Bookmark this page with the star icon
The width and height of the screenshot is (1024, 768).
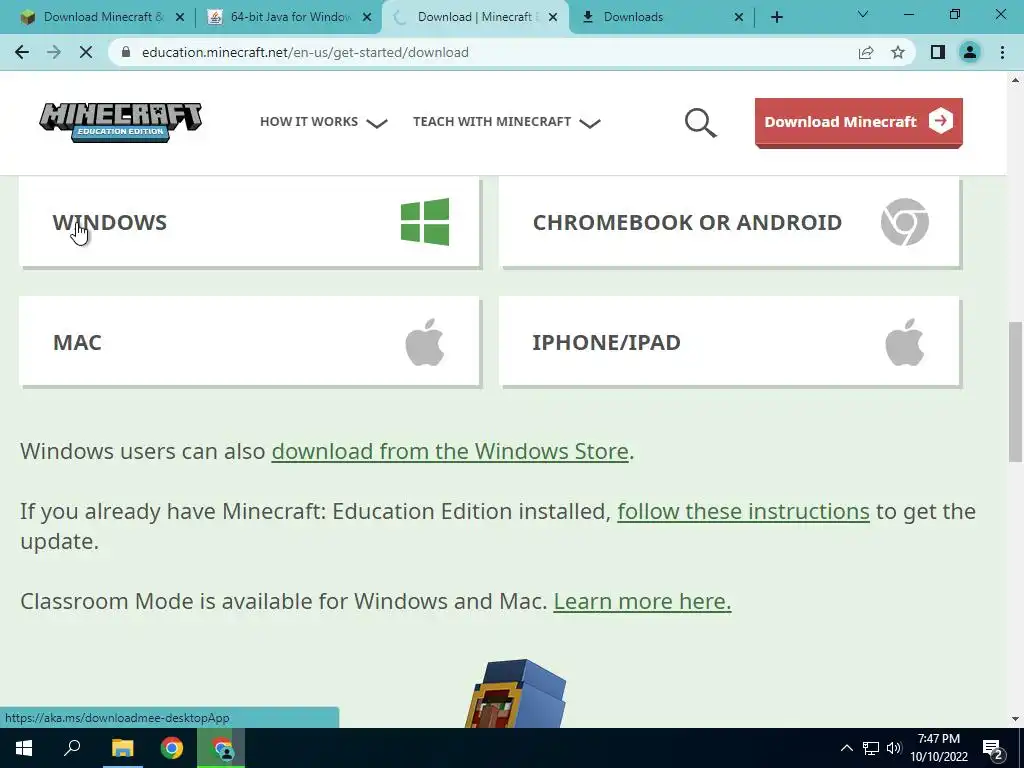click(898, 52)
